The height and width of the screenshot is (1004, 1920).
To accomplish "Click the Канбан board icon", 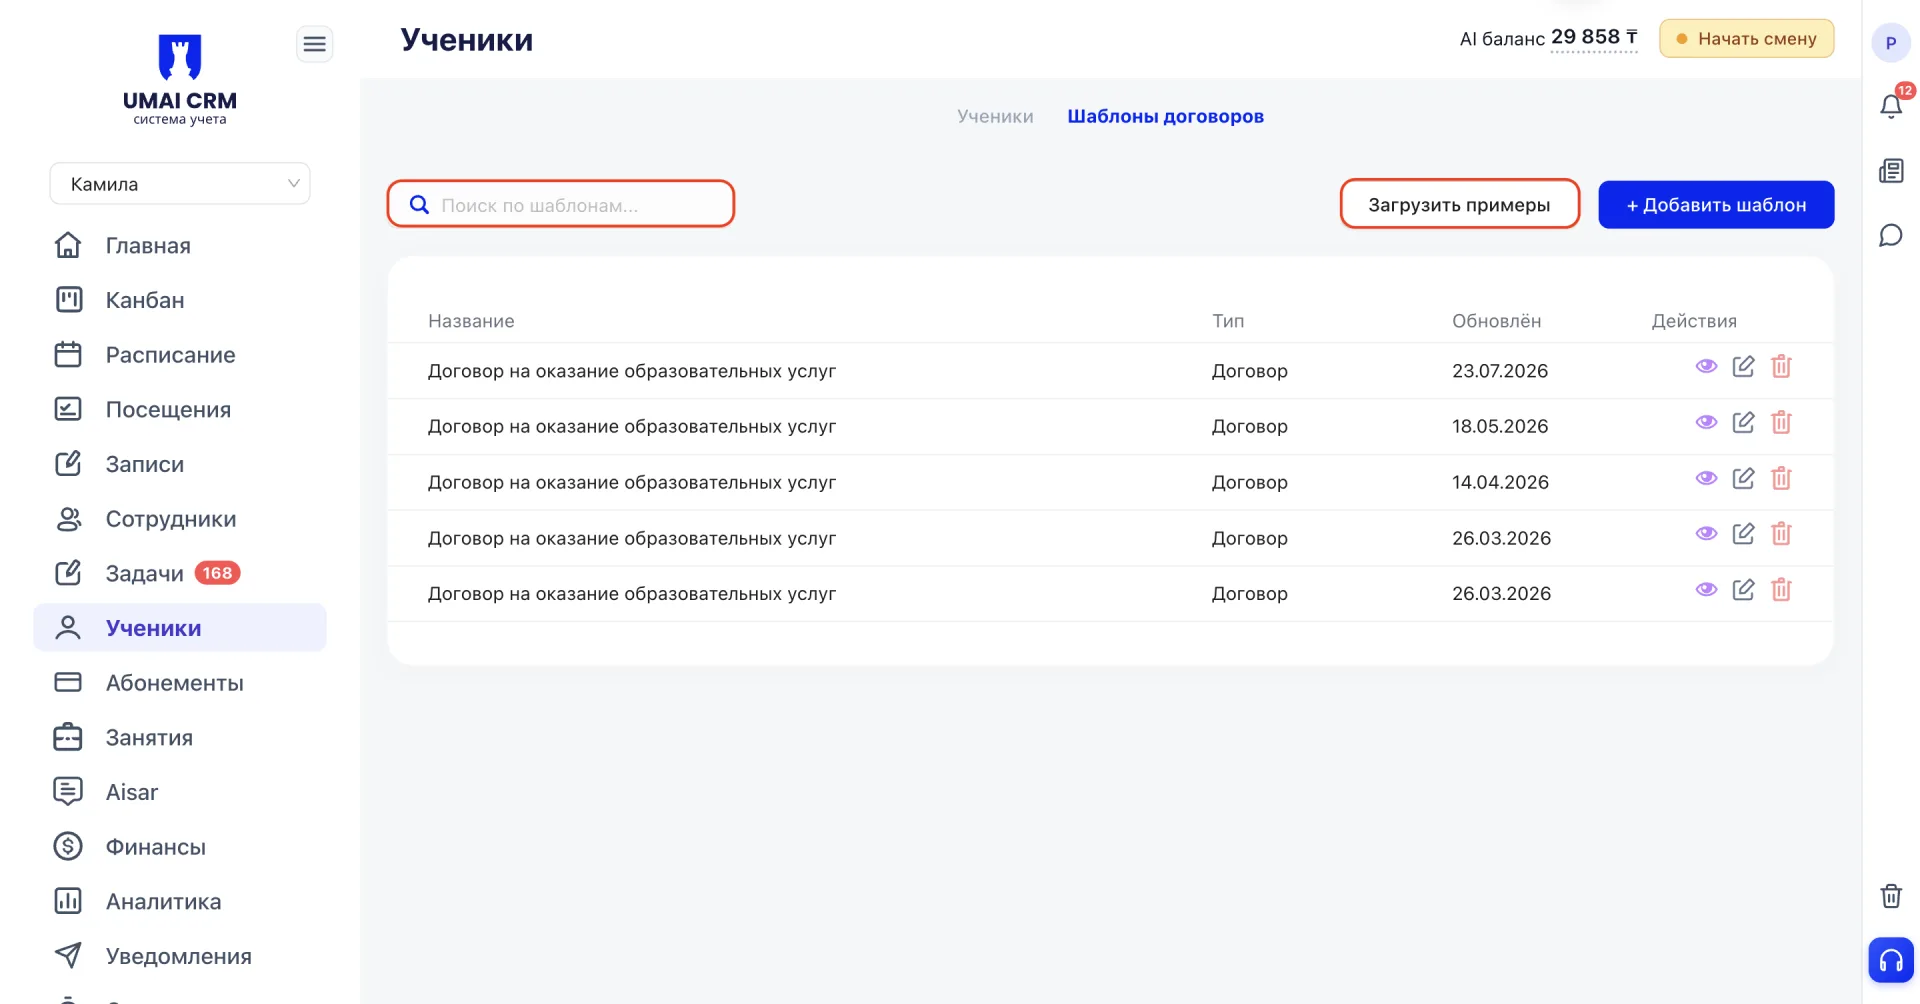I will tap(68, 300).
